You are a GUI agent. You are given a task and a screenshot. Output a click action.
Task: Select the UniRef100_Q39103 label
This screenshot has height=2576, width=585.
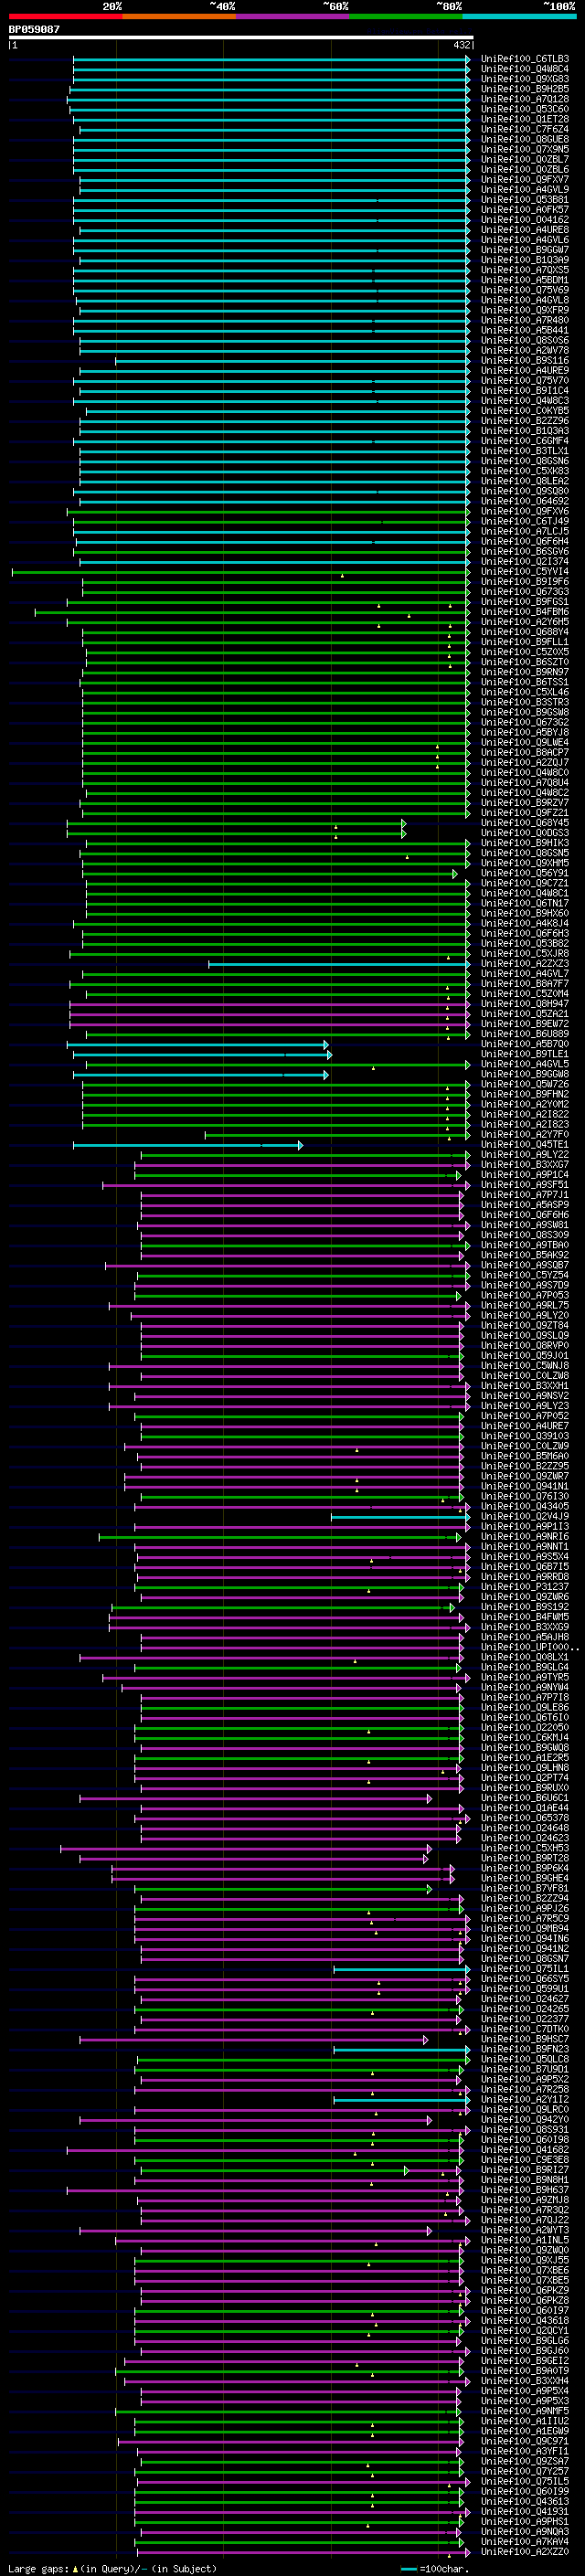pyautogui.click(x=525, y=1436)
